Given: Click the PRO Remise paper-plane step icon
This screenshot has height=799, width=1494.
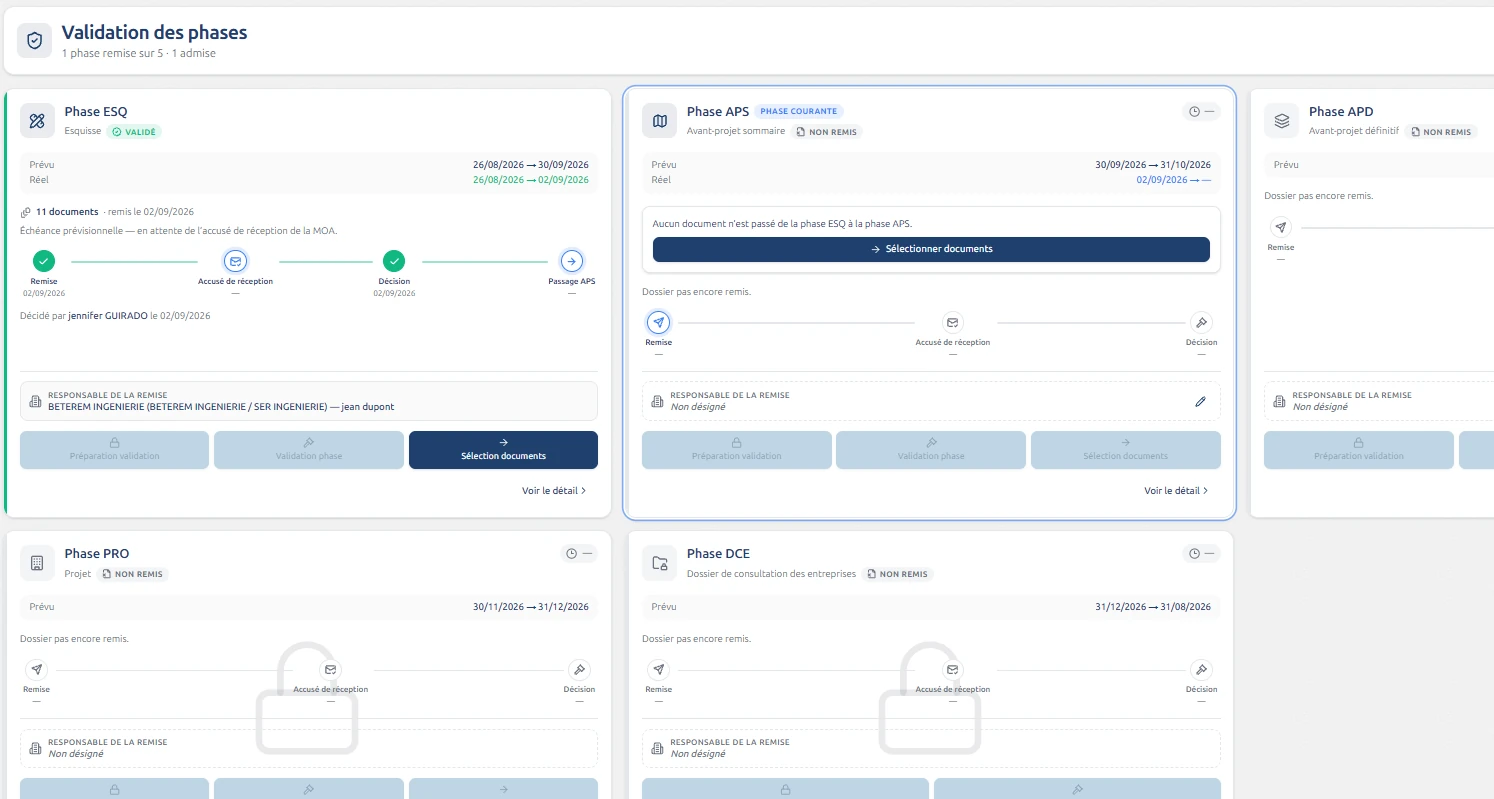Looking at the screenshot, I should (x=36, y=669).
